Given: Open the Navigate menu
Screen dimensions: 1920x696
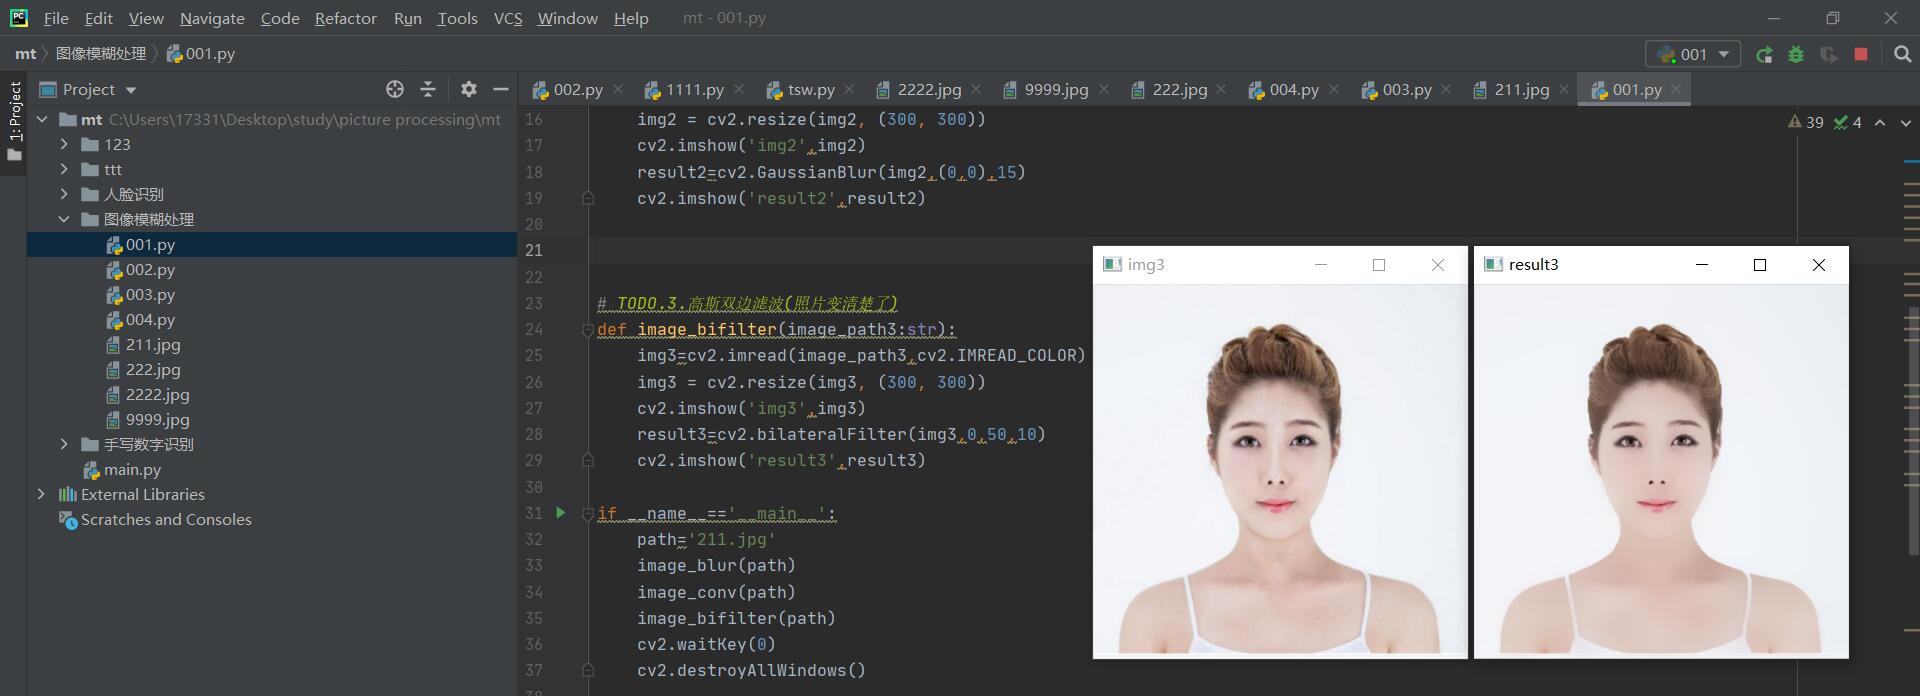Looking at the screenshot, I should tap(212, 18).
